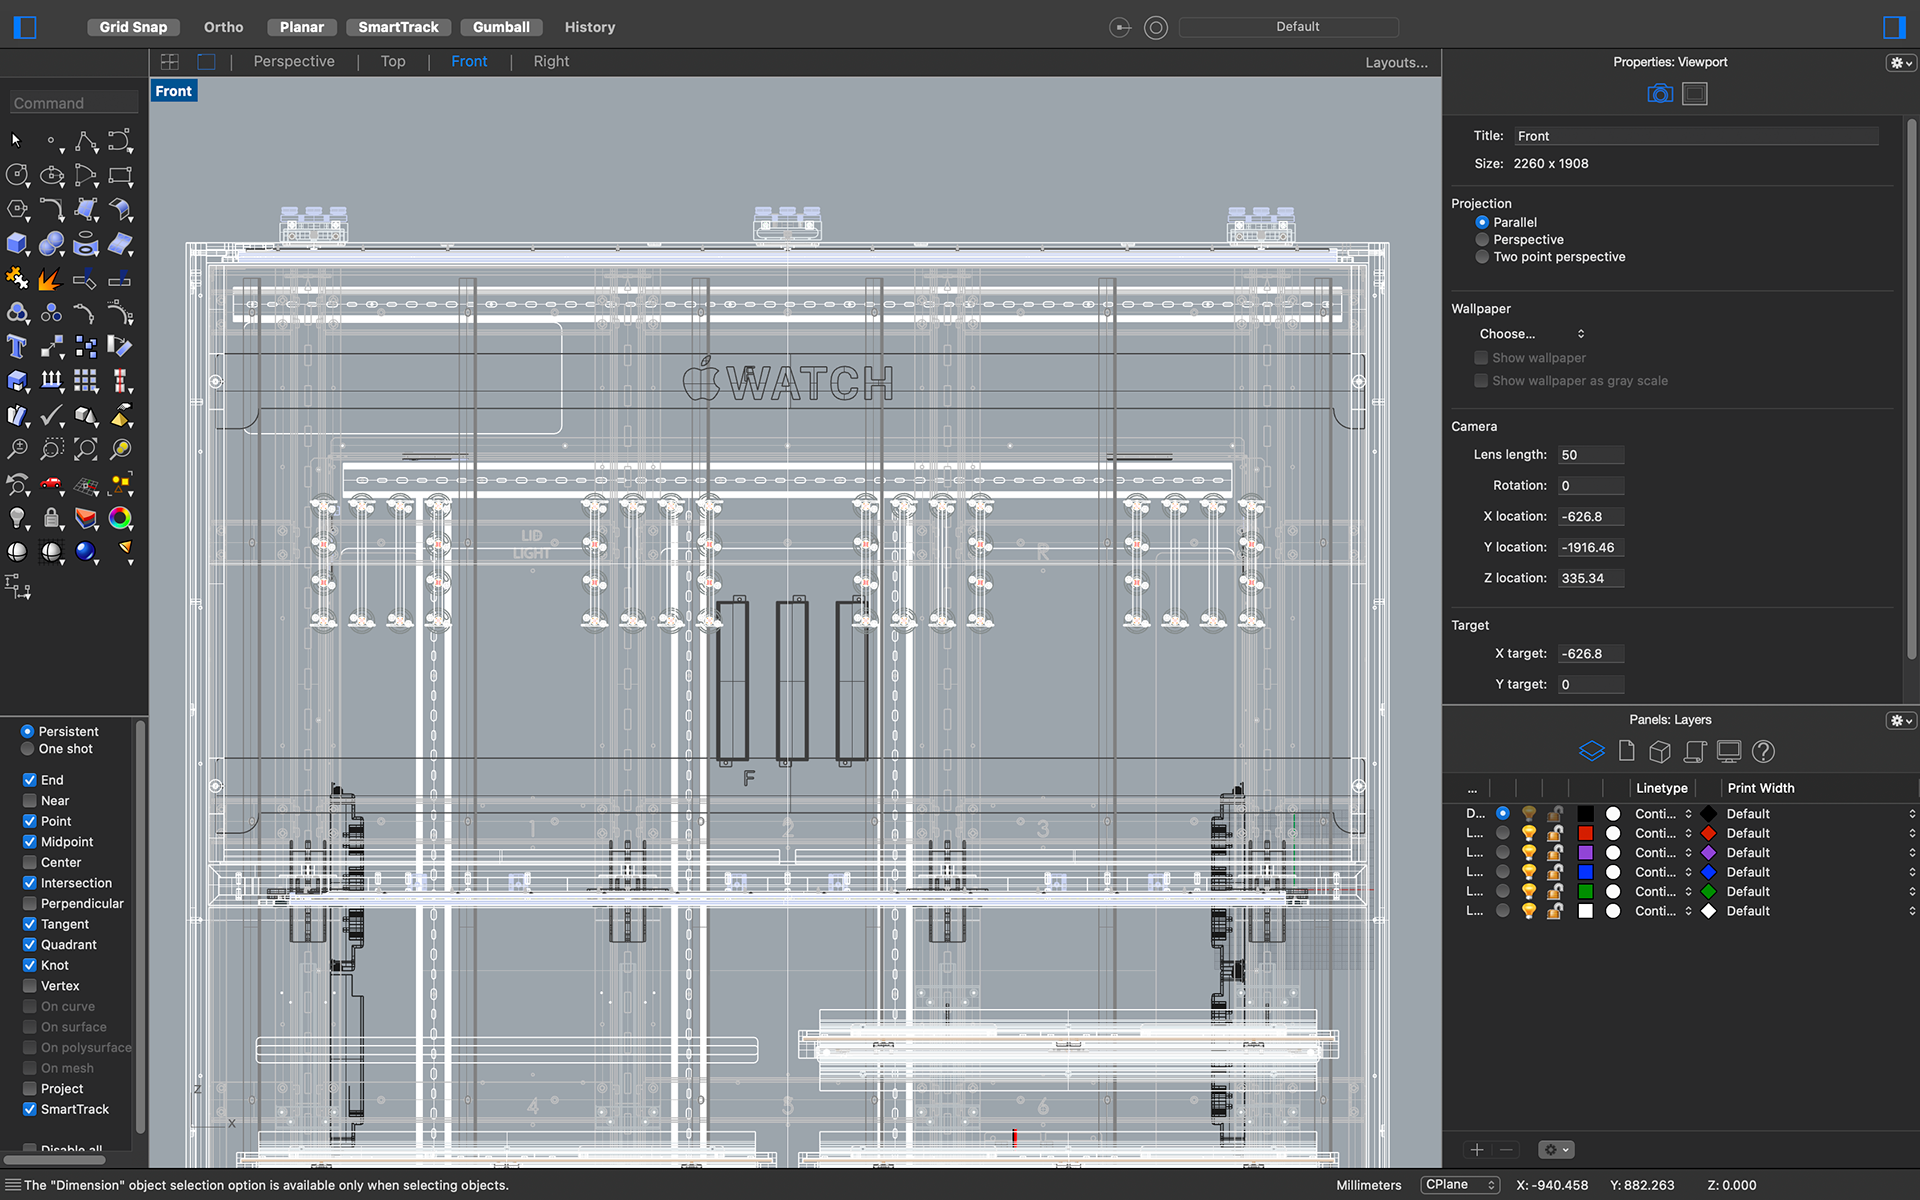Viewport: 1920px width, 1200px height.
Task: Select the Box solid tool
Action: pos(17,243)
